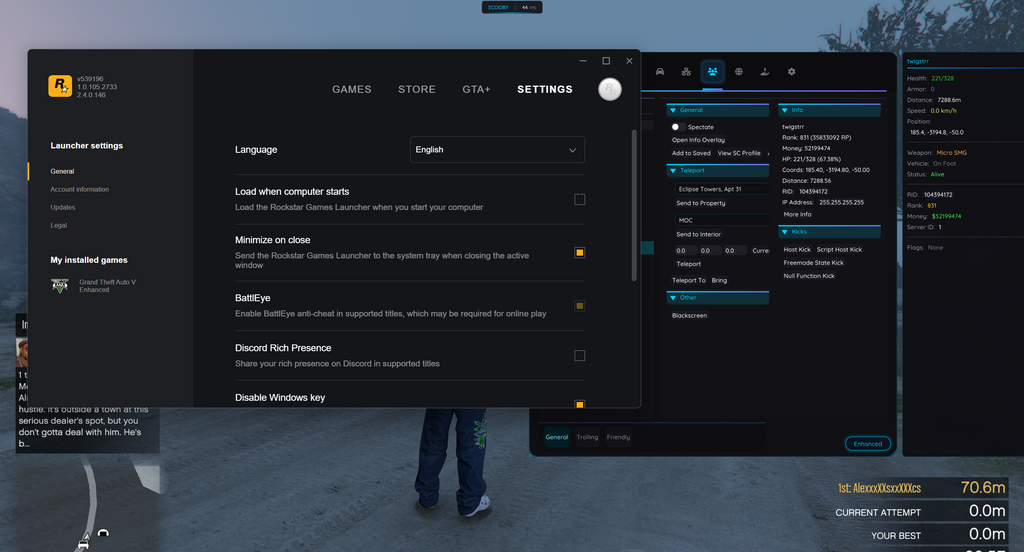This screenshot has height=552, width=1024.
Task: Click the Script Host Kick button
Action: [839, 250]
